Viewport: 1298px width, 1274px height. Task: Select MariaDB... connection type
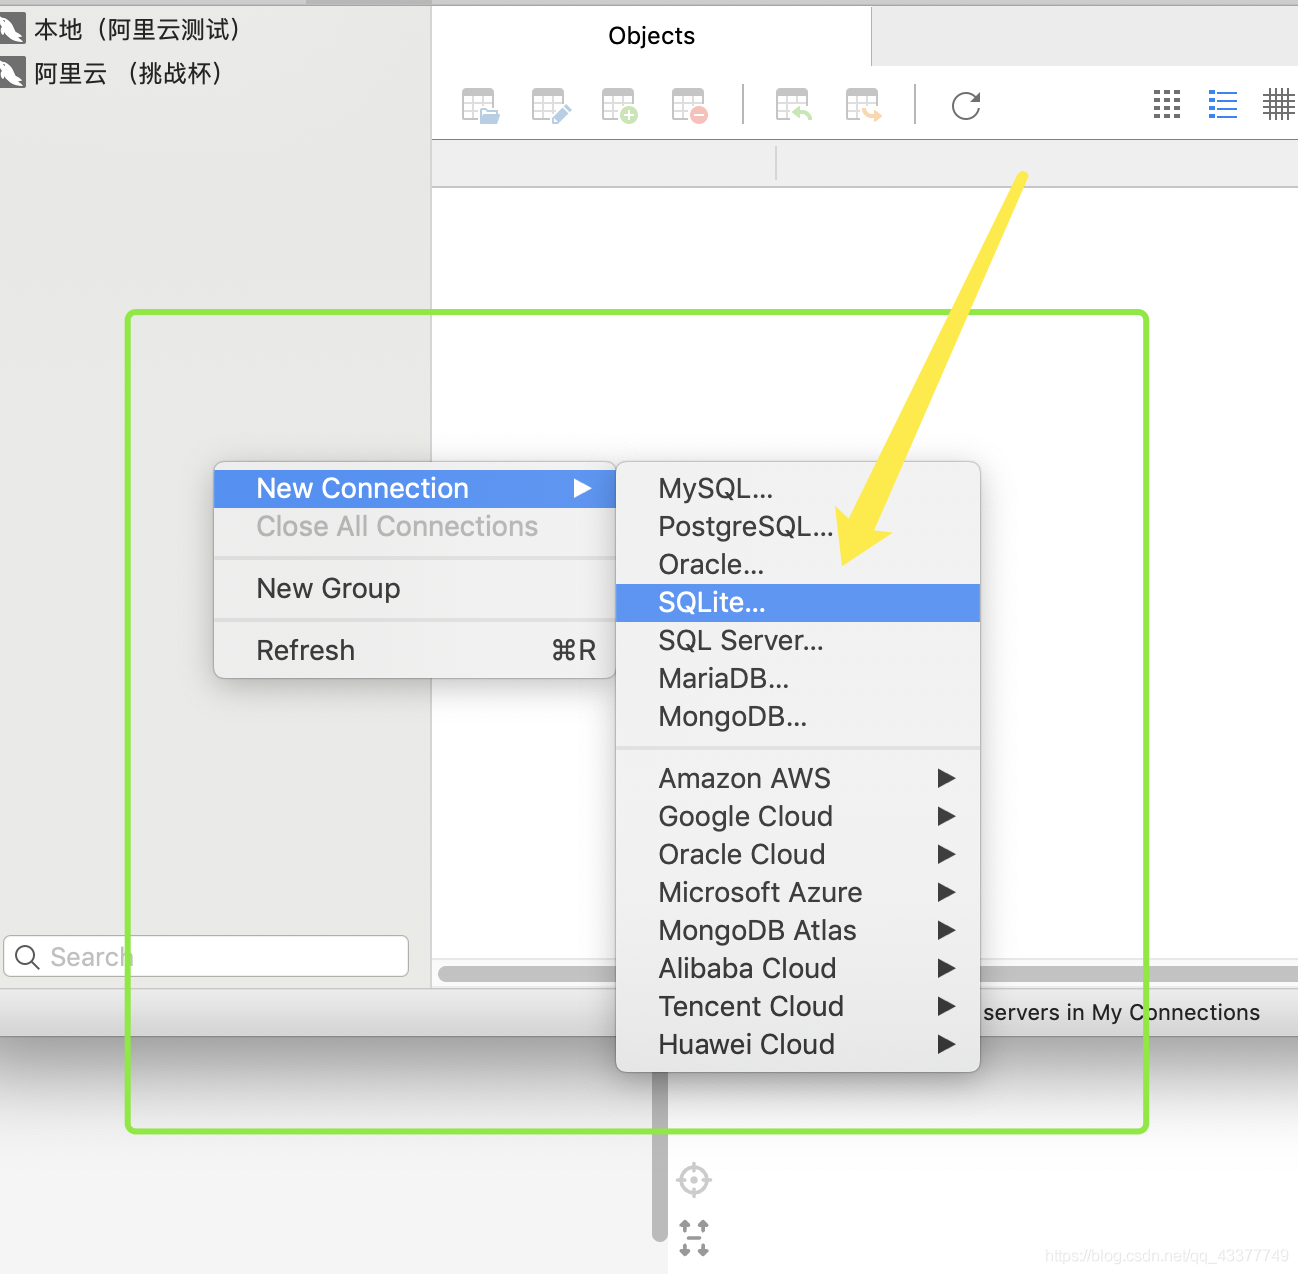coord(798,678)
